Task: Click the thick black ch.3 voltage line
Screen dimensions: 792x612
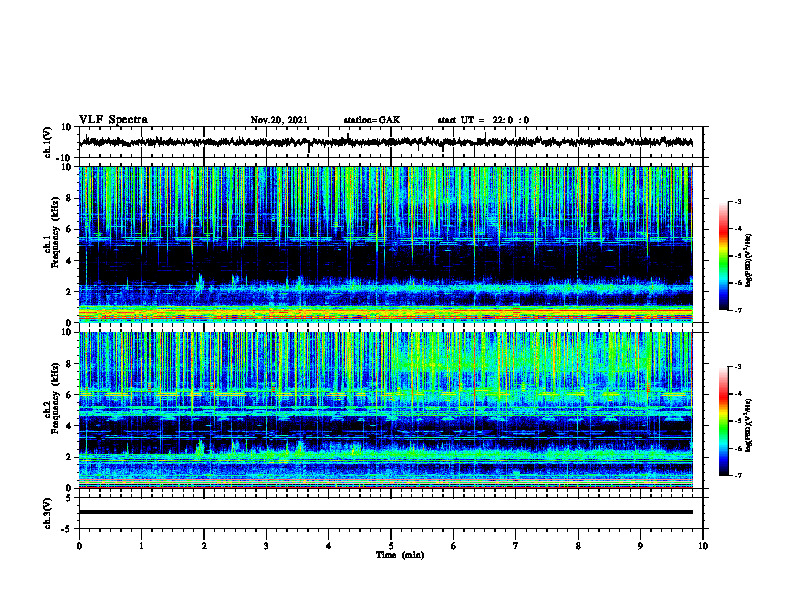Action: point(385,512)
